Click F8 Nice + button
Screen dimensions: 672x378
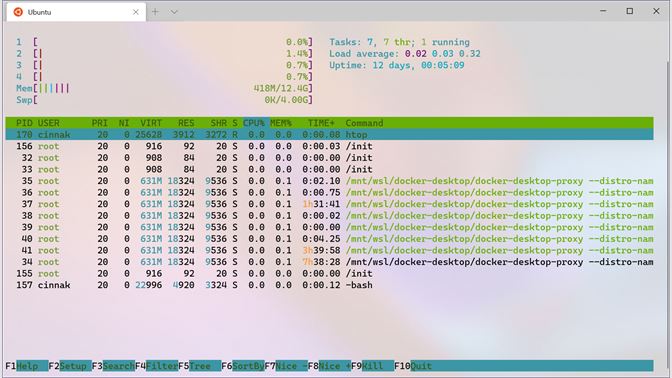[x=330, y=366]
